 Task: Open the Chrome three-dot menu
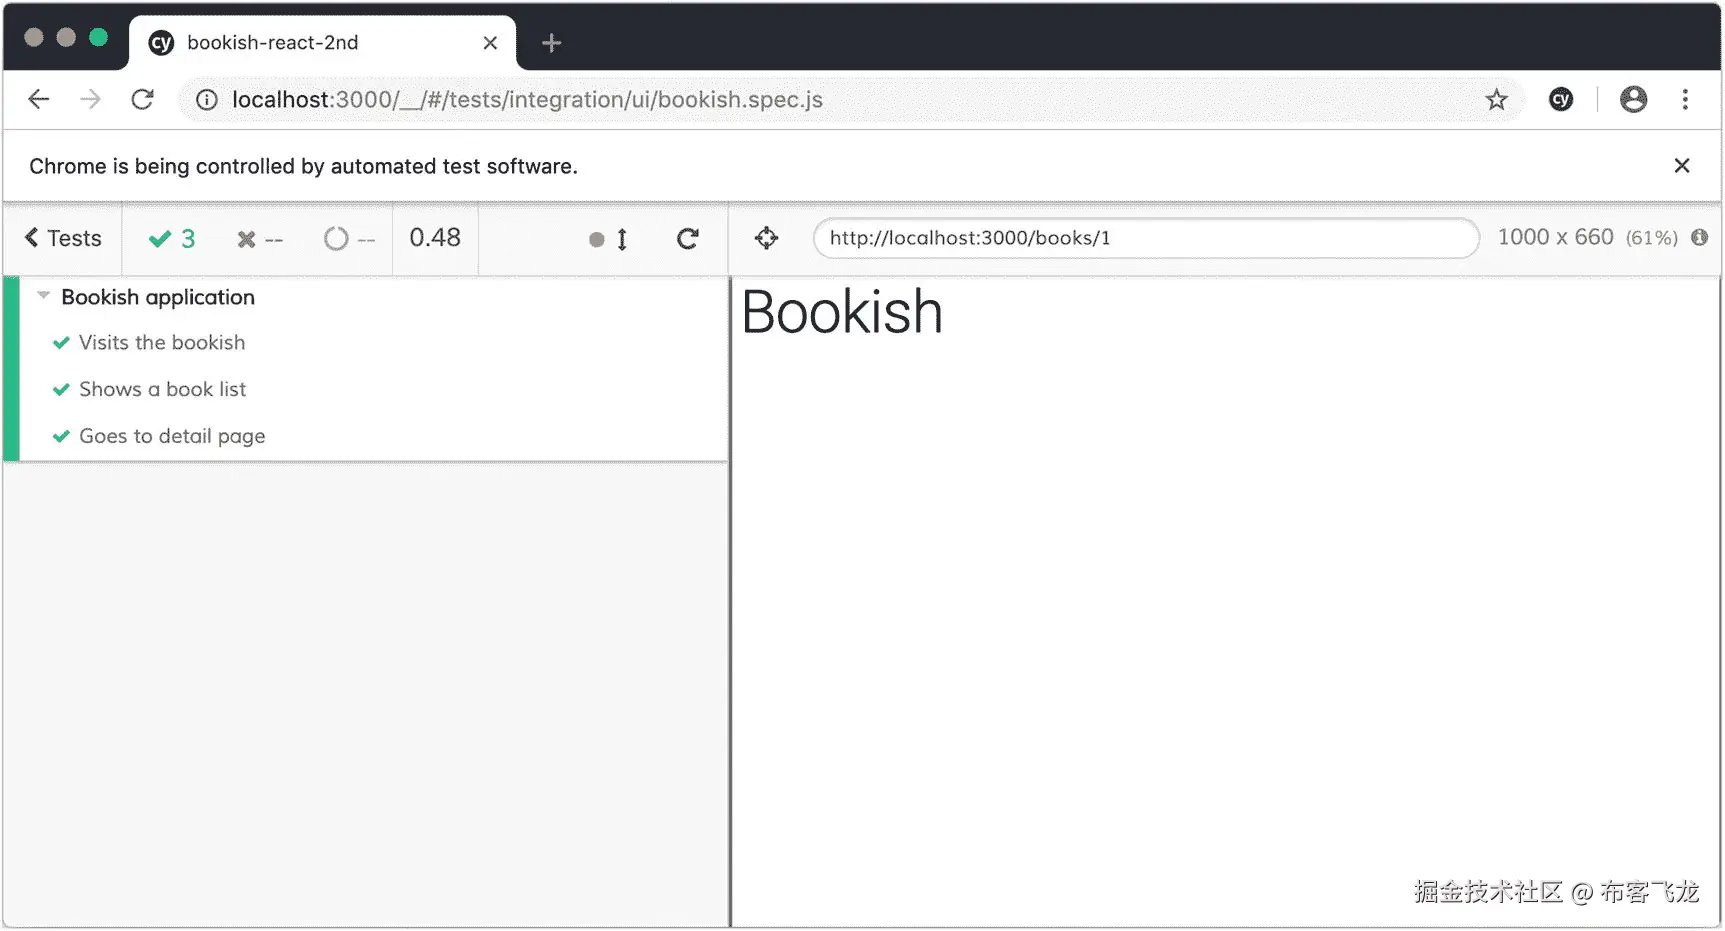1685,99
